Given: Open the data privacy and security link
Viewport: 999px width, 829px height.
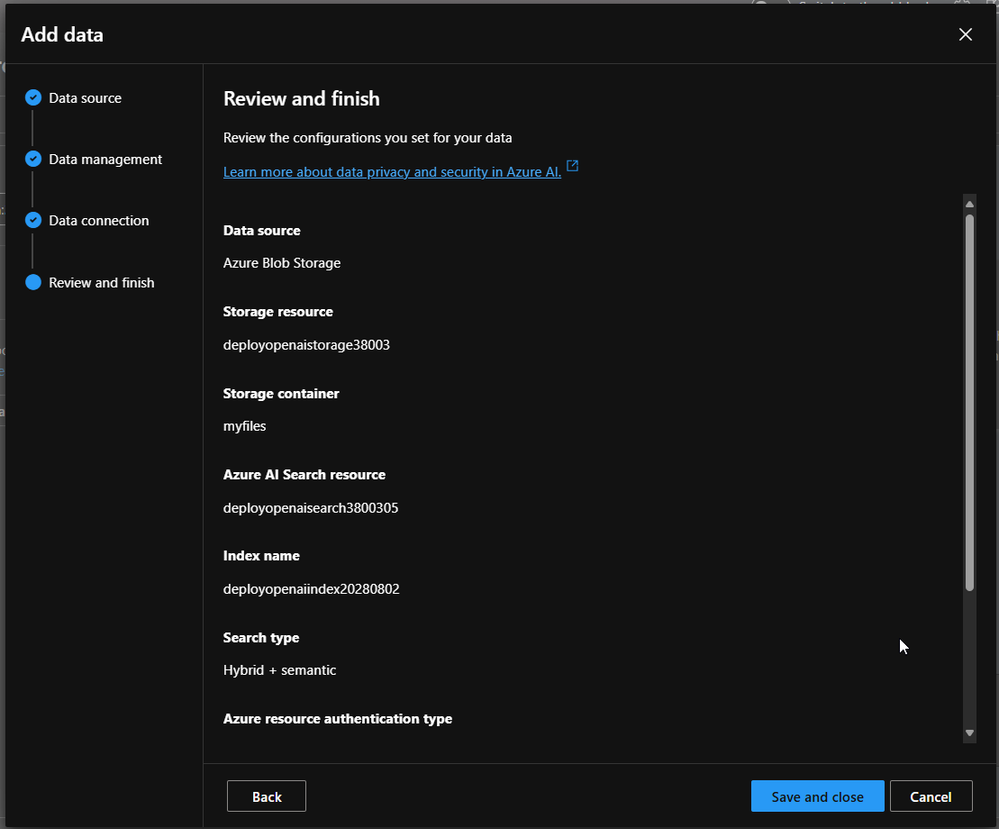Looking at the screenshot, I should click(392, 172).
